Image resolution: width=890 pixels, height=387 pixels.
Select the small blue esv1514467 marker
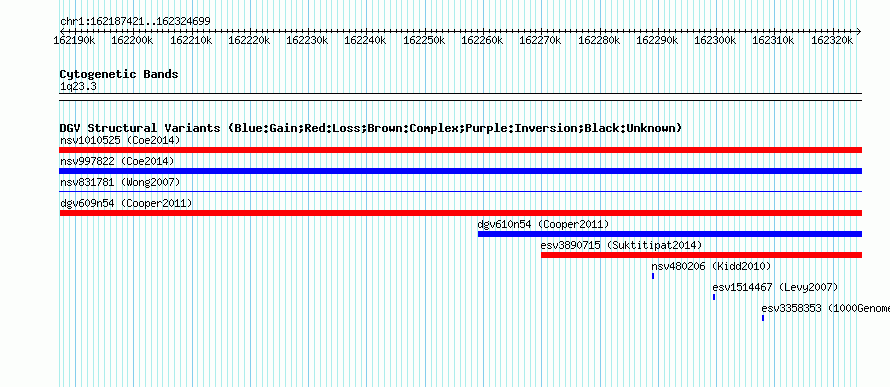point(714,297)
